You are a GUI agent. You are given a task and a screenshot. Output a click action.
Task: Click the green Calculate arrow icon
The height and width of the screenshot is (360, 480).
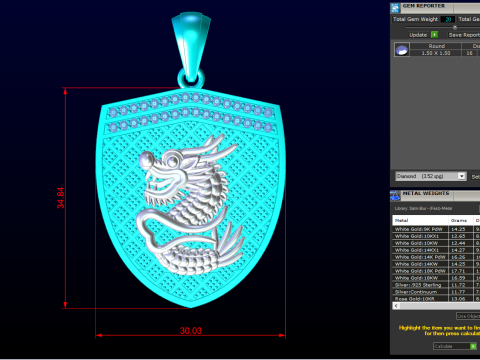473,346
